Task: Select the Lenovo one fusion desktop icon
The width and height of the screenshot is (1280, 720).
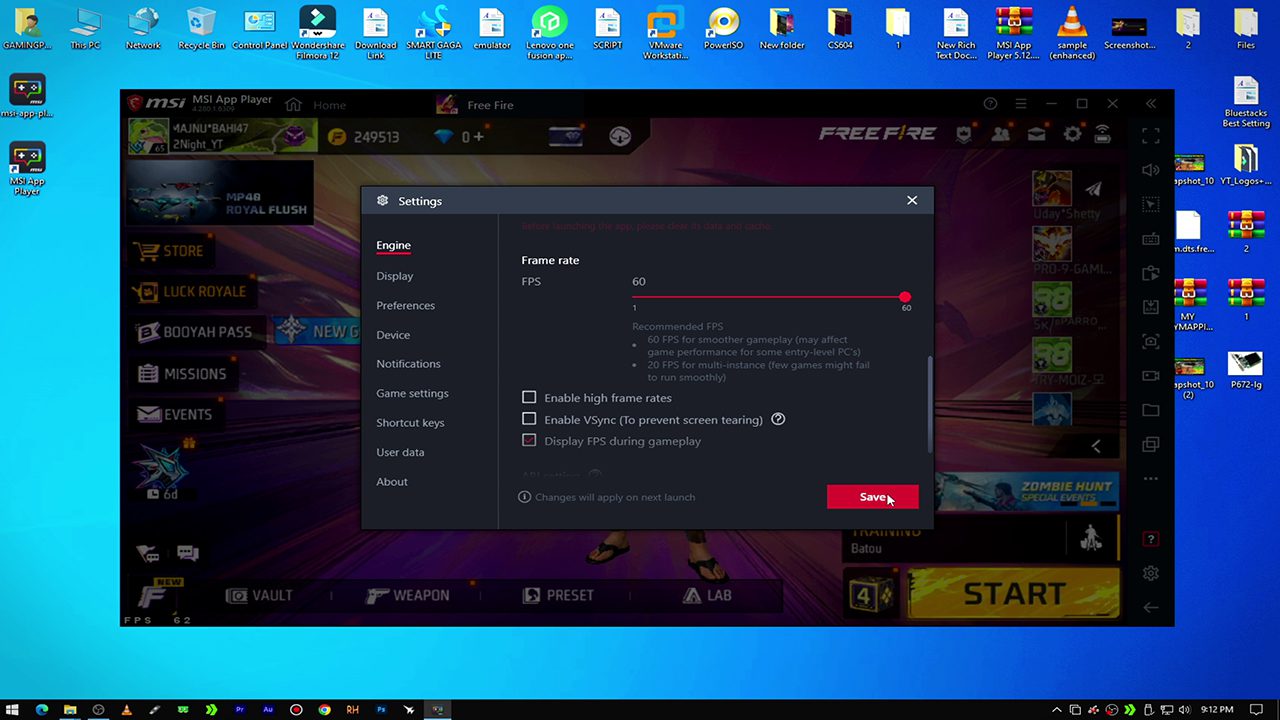Action: point(549,33)
